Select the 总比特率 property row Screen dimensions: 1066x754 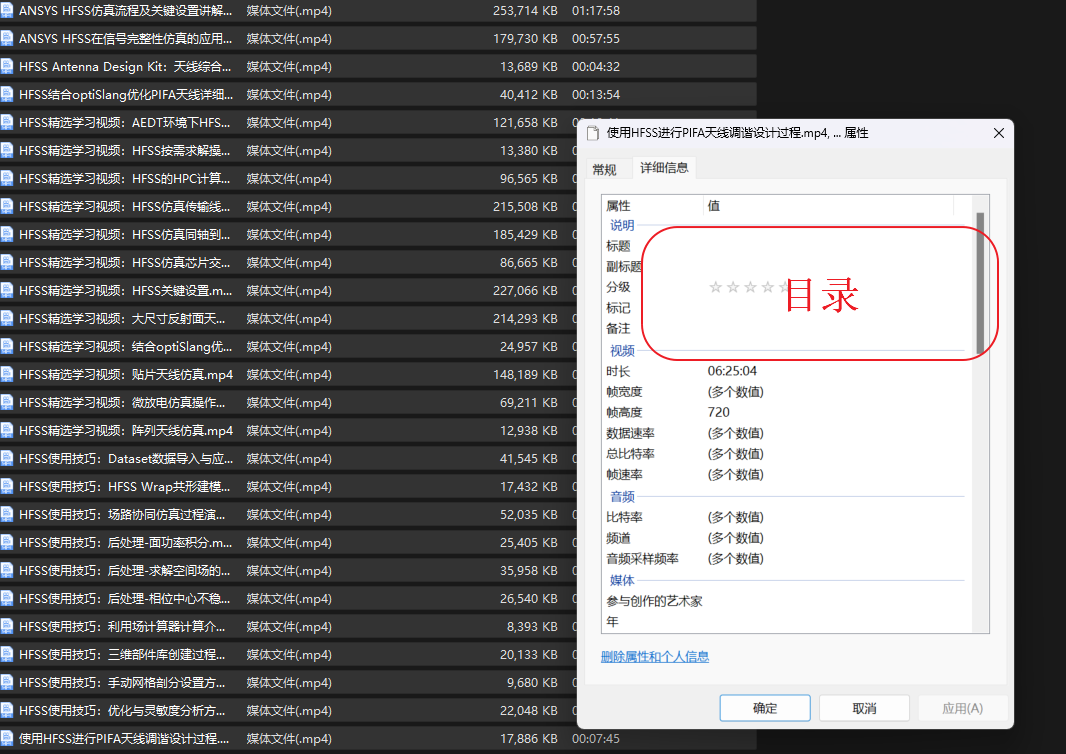tap(785, 454)
